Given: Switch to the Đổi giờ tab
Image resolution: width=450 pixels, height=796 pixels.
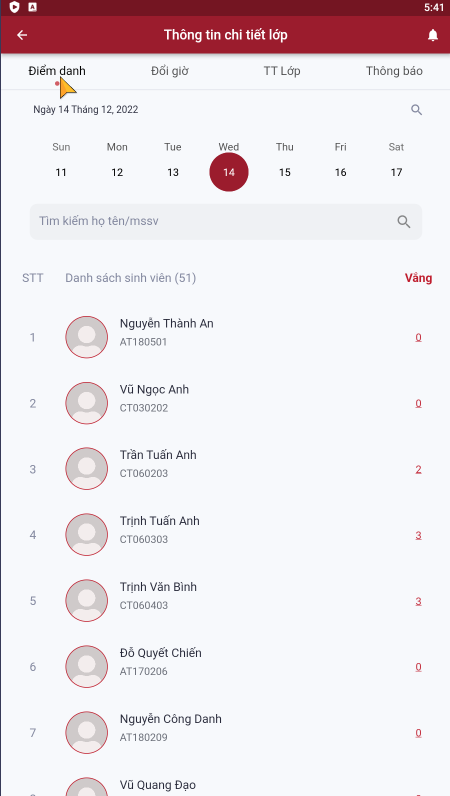Looking at the screenshot, I should point(170,71).
